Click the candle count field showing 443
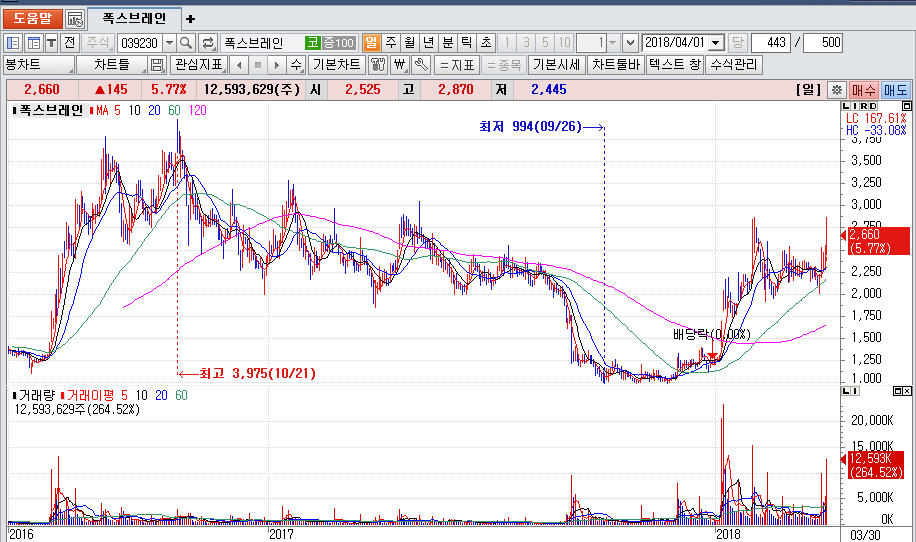This screenshot has width=916, height=542. 769,43
